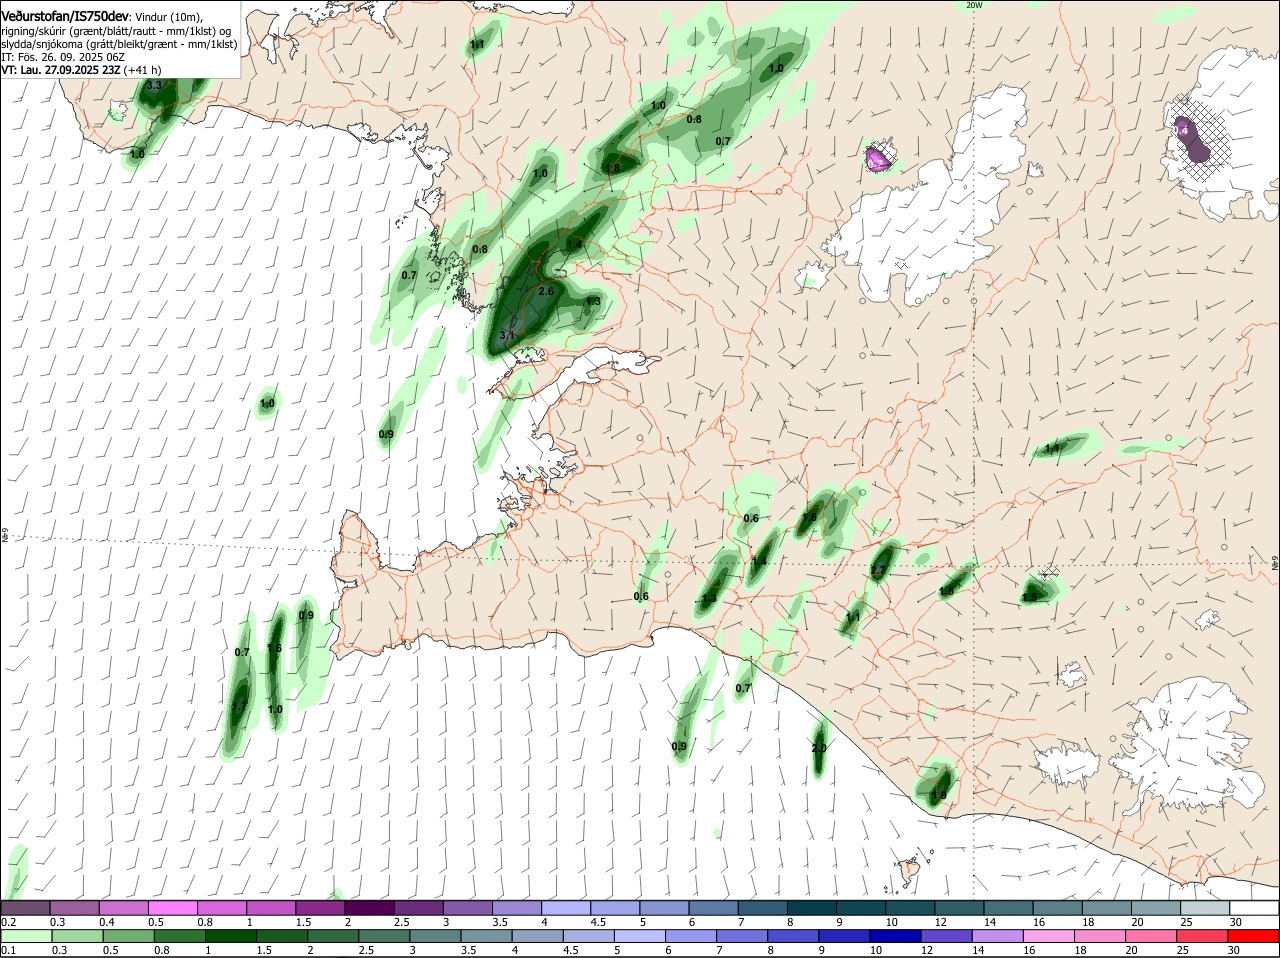1280x958 pixels.
Task: Select the rain scale swatch above the 2.5 label
Action: [x=384, y=937]
